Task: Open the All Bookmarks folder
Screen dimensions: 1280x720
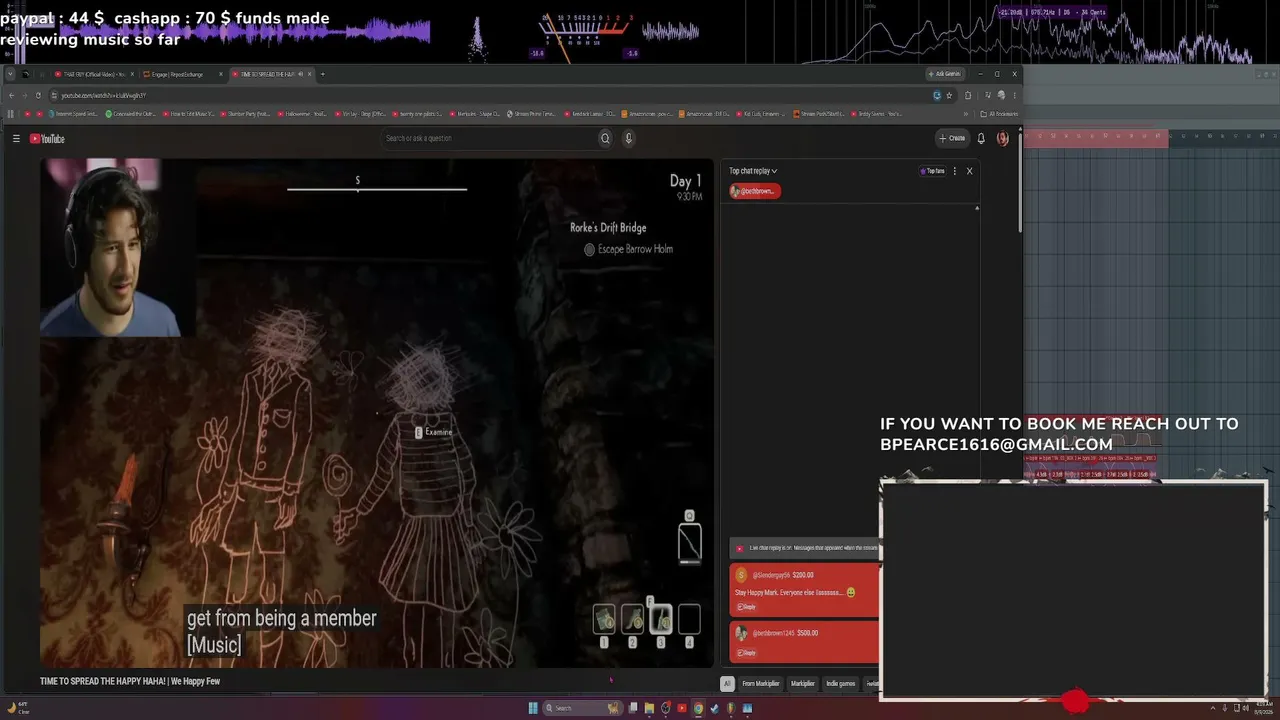Action: point(998,114)
